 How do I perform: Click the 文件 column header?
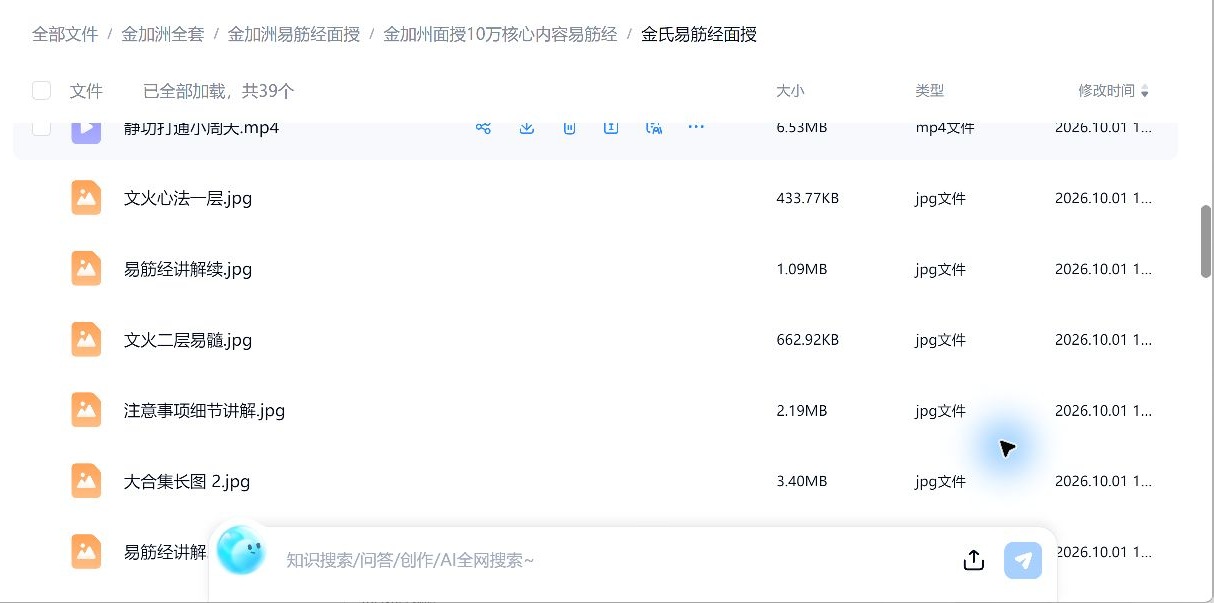coord(87,91)
